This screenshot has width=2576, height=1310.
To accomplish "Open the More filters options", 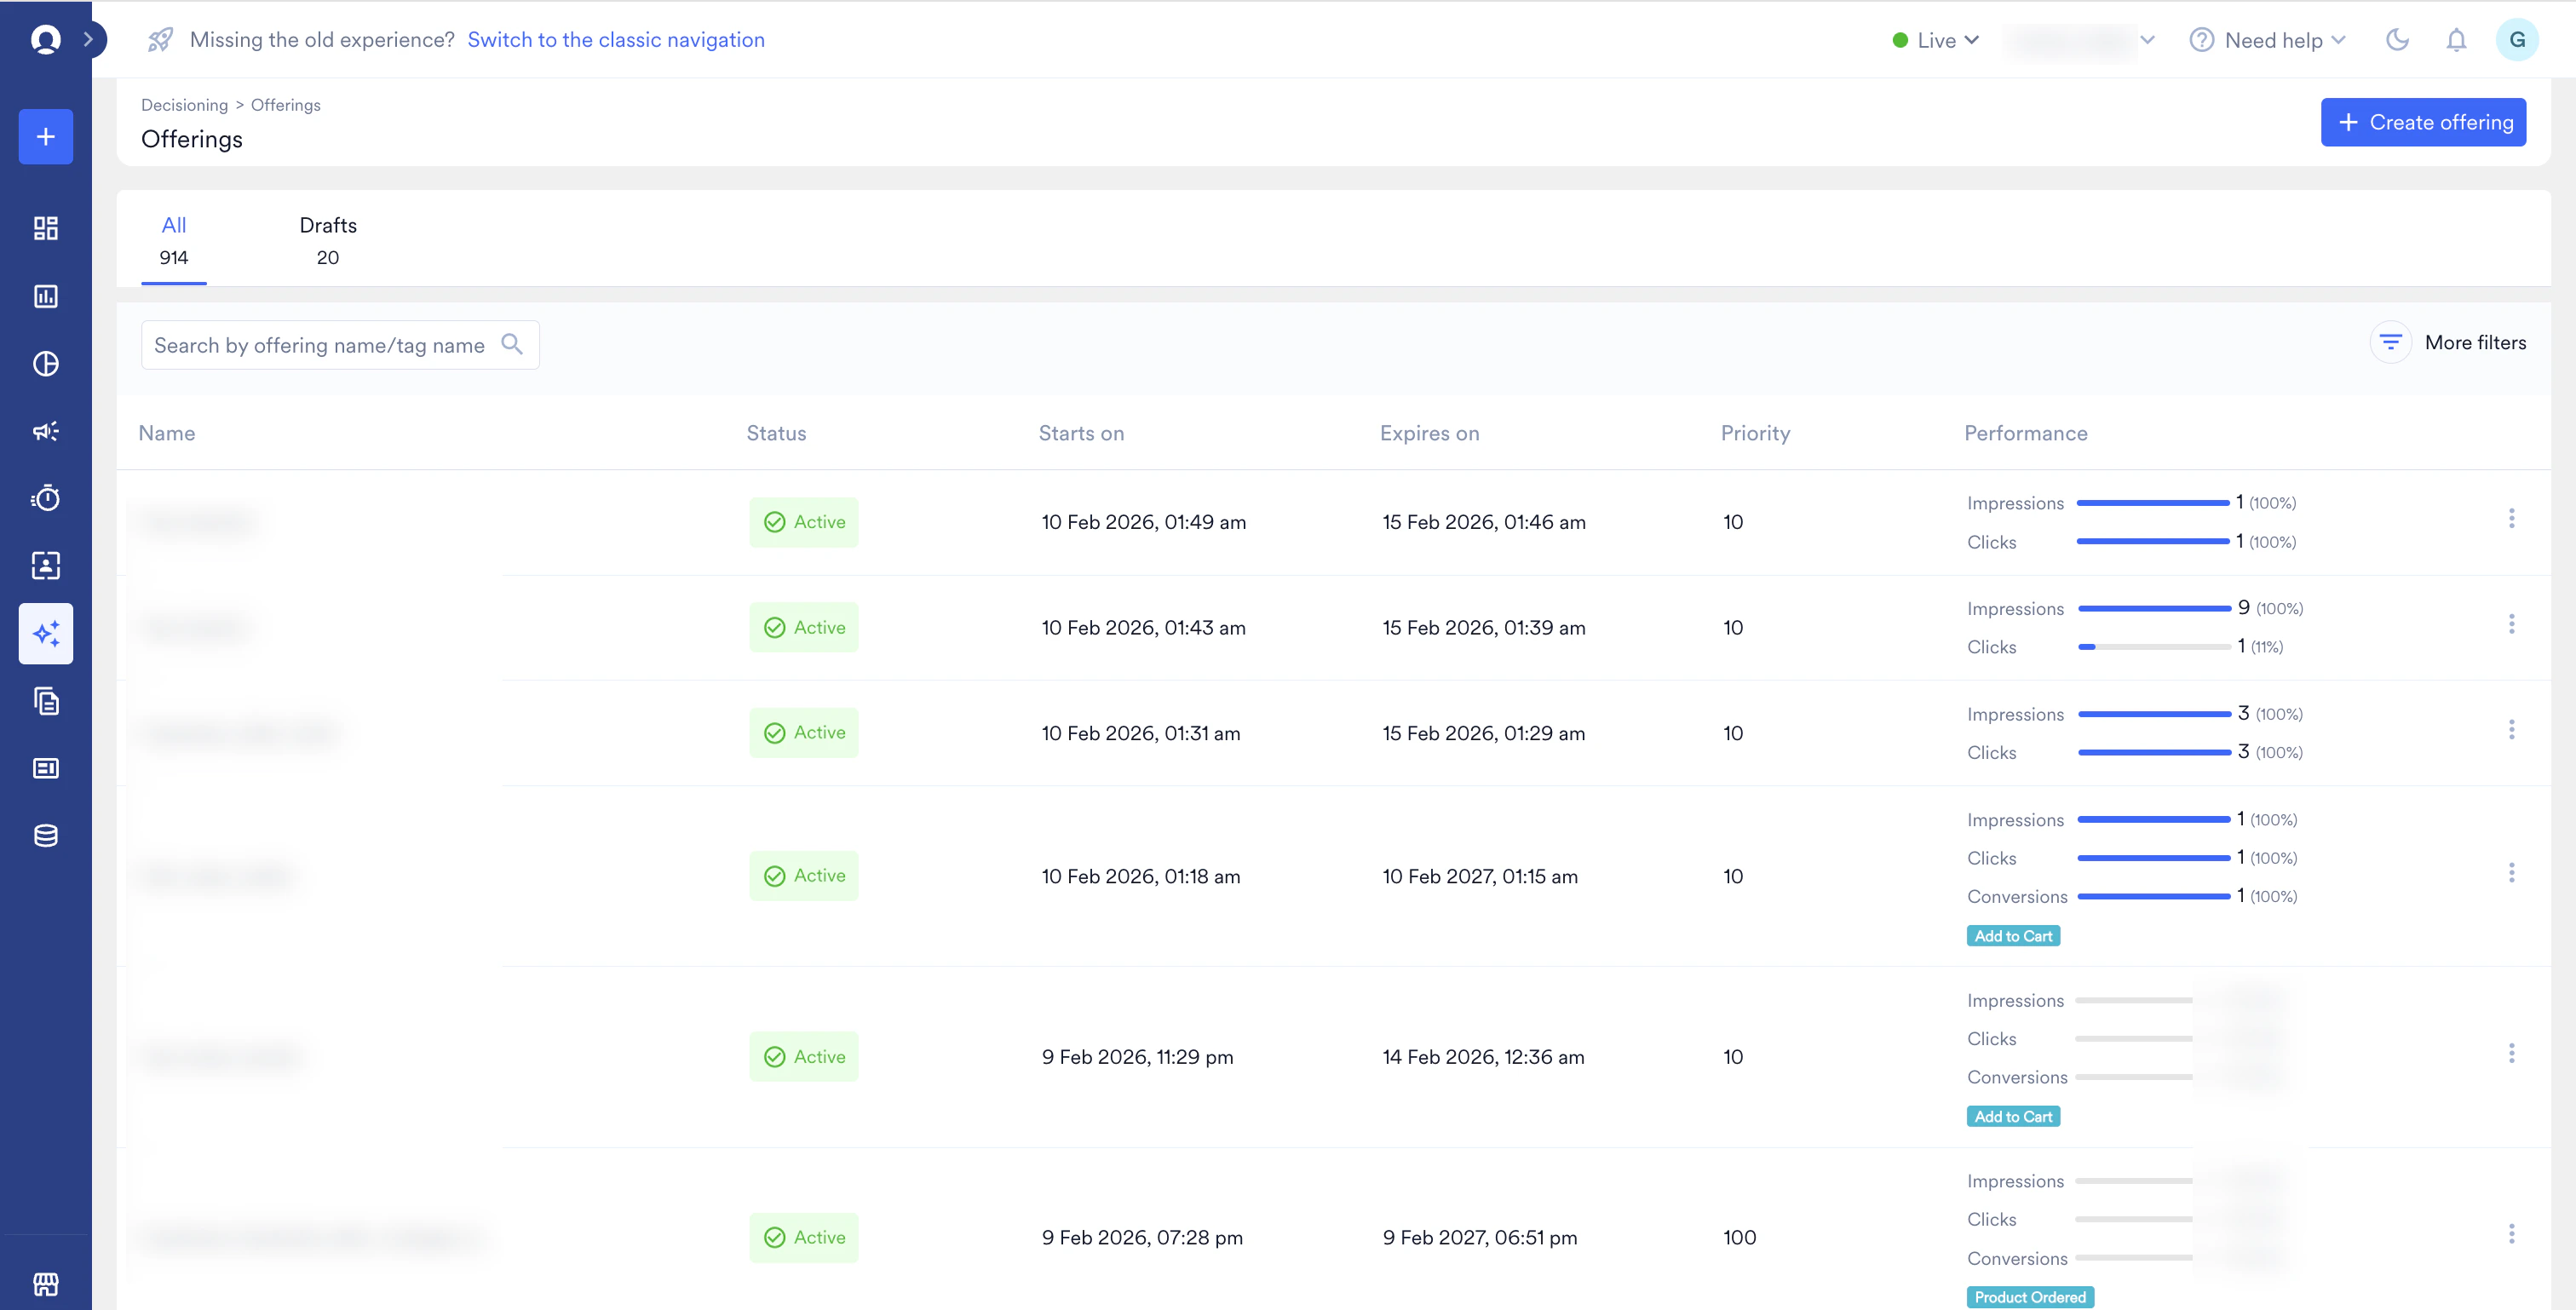I will coord(2449,341).
